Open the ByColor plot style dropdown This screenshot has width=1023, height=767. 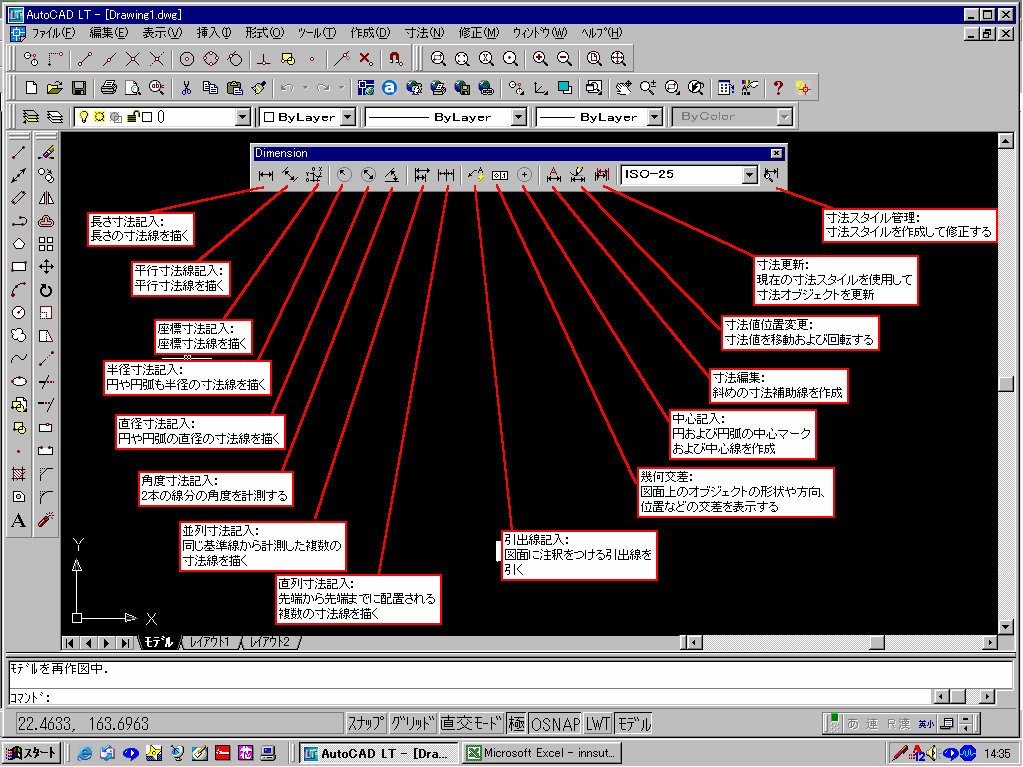(785, 117)
